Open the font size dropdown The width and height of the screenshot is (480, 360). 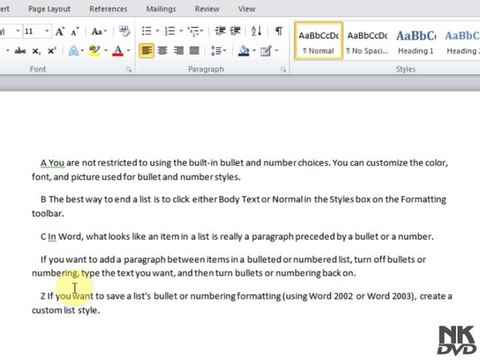(47, 31)
